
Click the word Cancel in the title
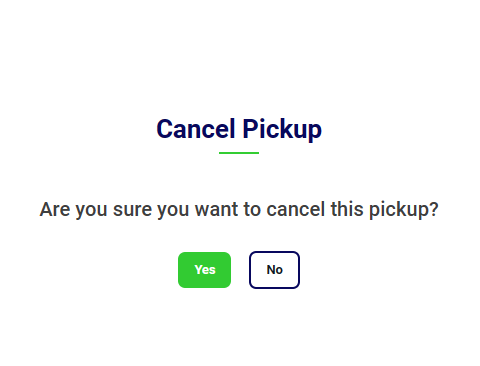tap(196, 129)
